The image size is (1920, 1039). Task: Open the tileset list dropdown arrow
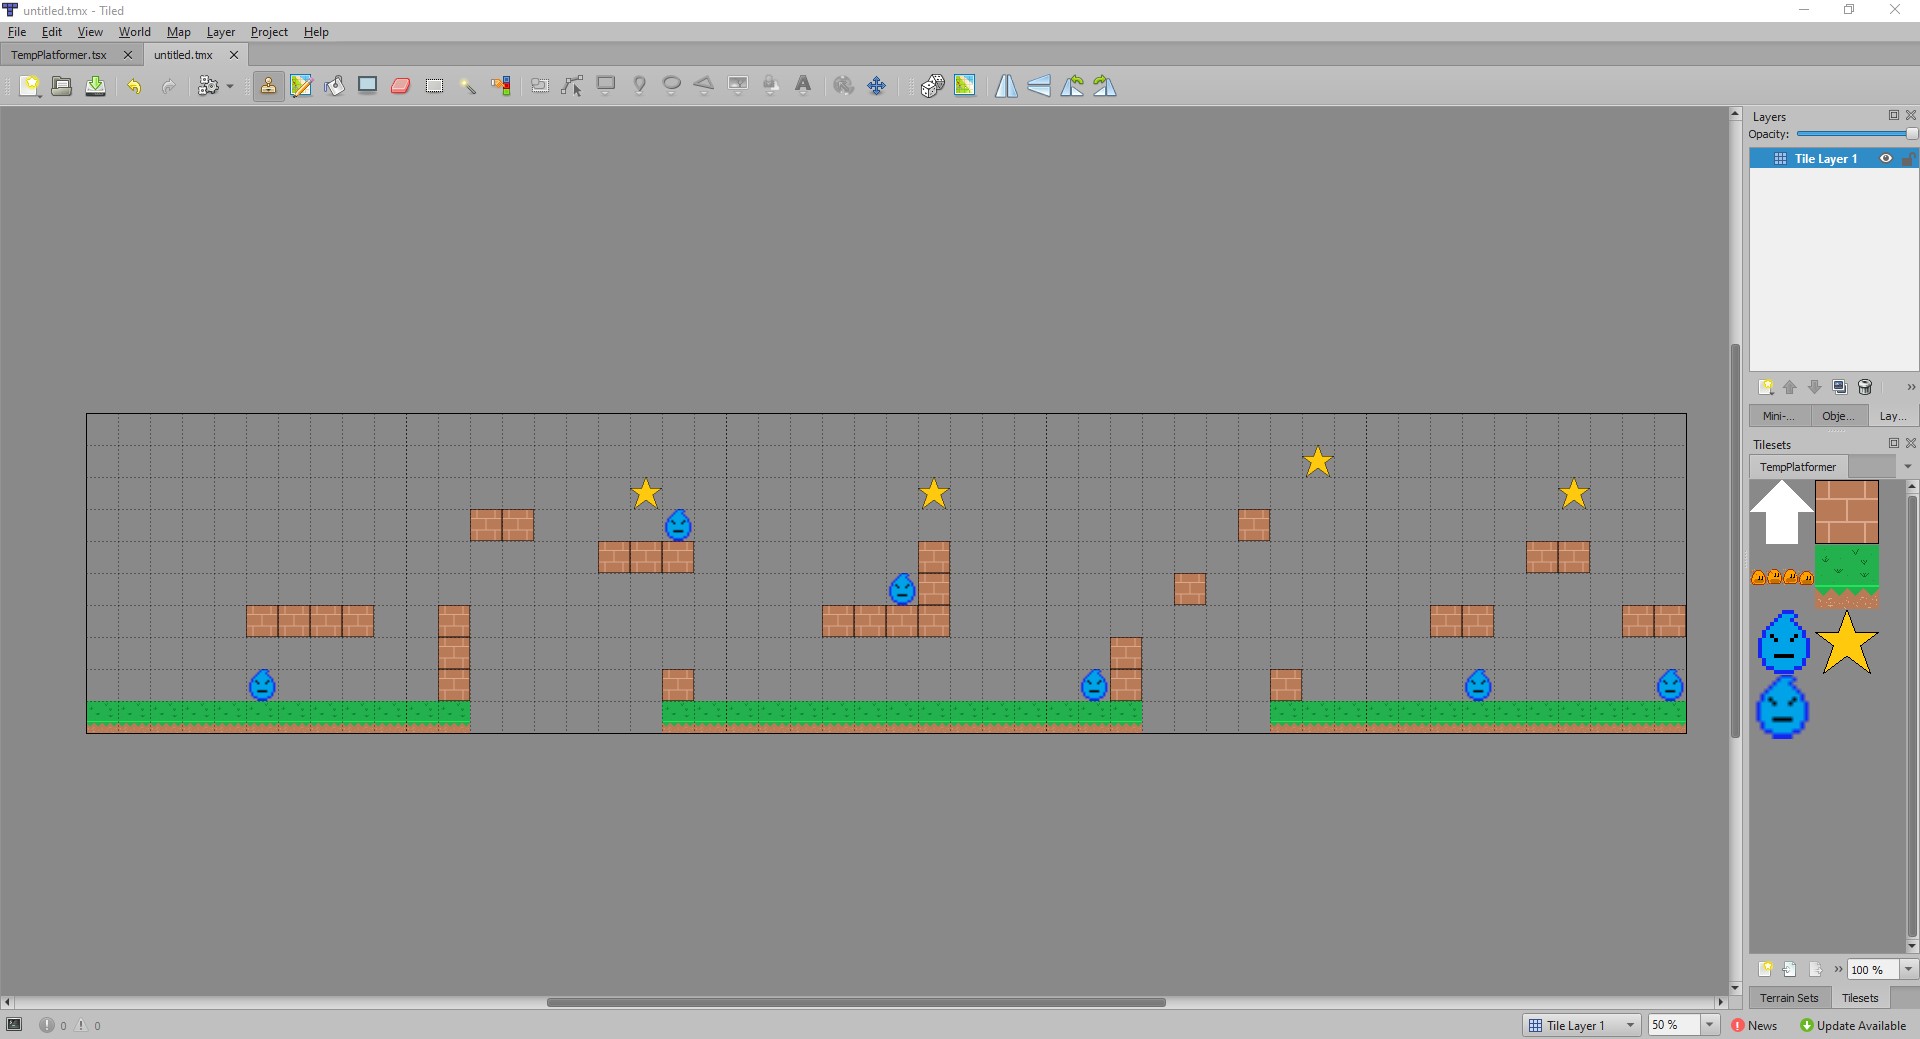1907,467
